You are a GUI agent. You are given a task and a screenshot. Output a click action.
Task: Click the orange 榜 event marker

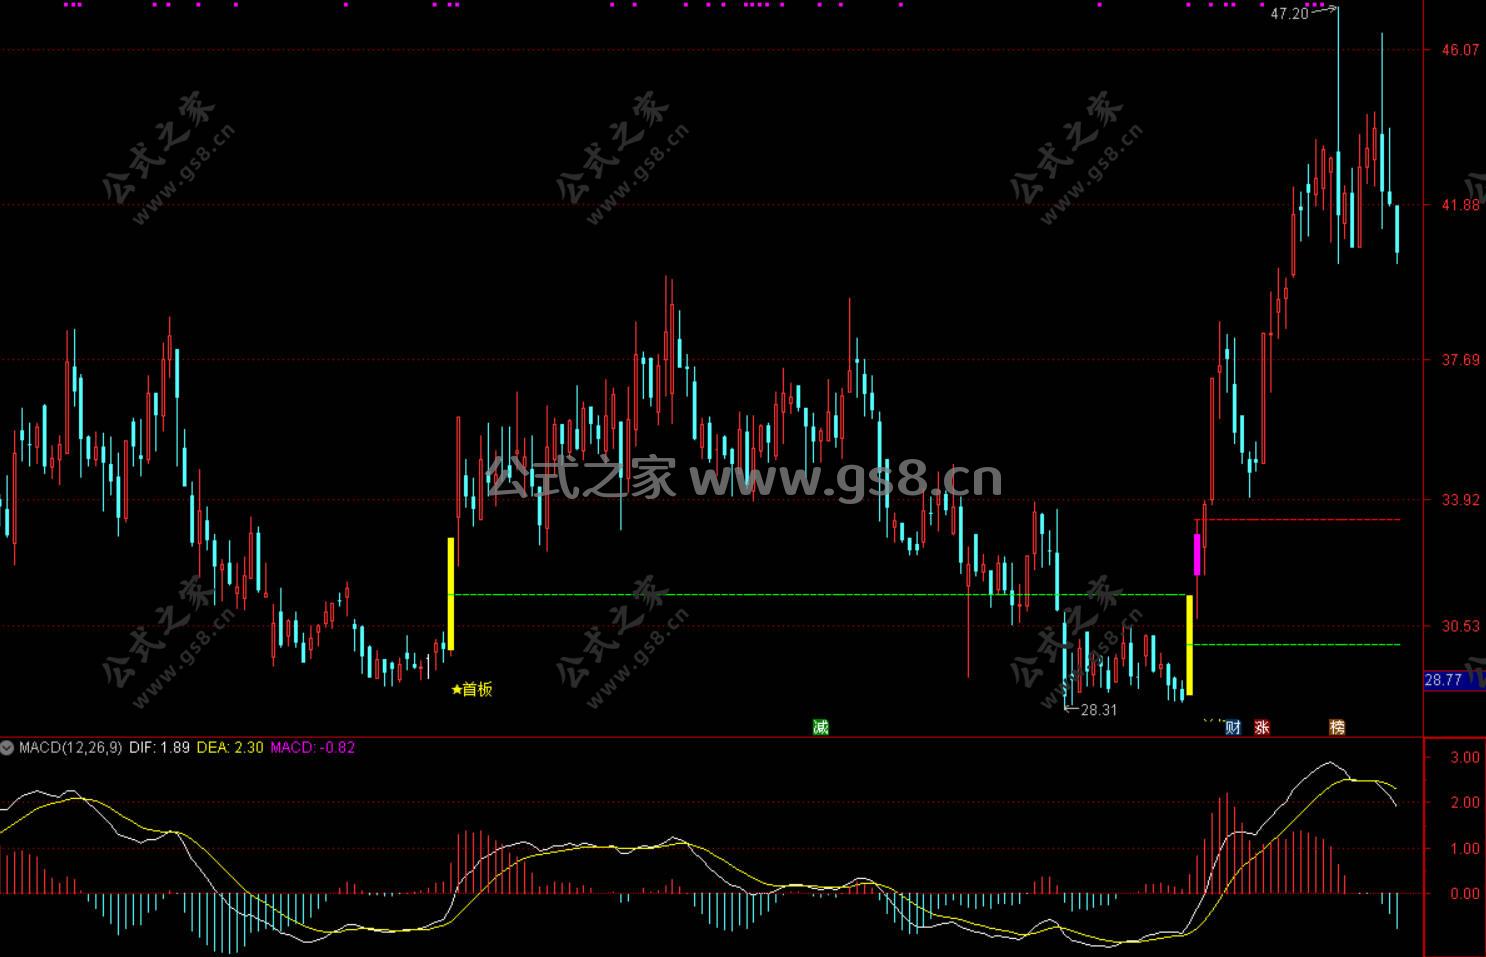tap(1337, 727)
